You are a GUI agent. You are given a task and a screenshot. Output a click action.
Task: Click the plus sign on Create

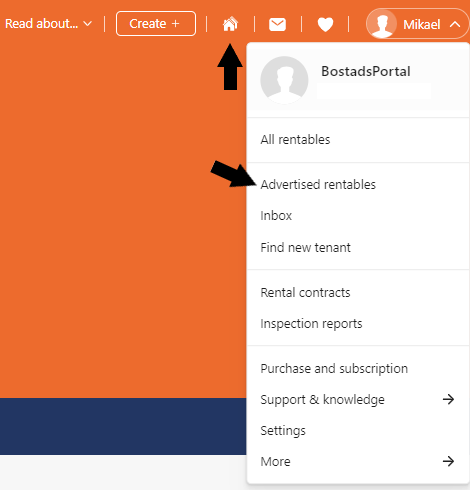point(175,24)
